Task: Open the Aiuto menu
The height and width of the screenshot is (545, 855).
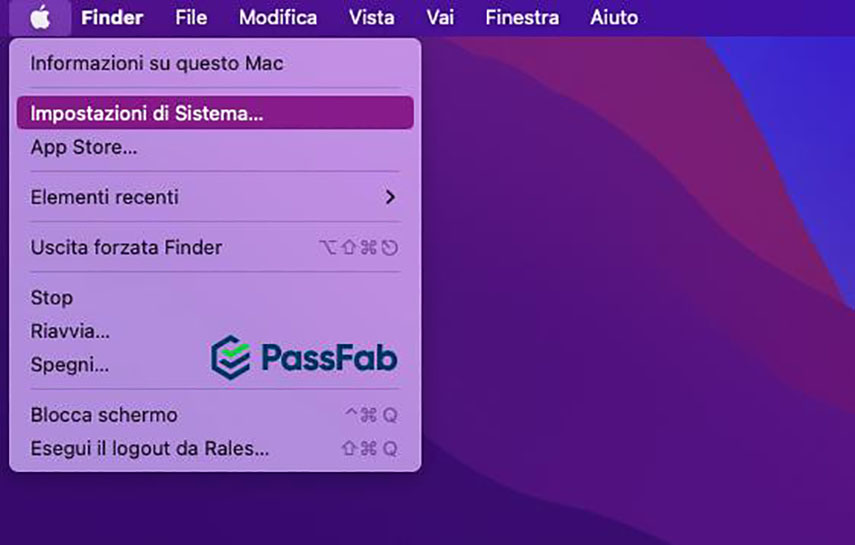Action: click(614, 17)
